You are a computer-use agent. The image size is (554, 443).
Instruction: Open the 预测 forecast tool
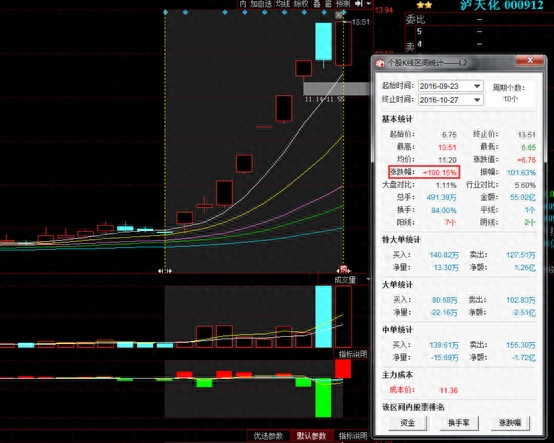coord(343,4)
